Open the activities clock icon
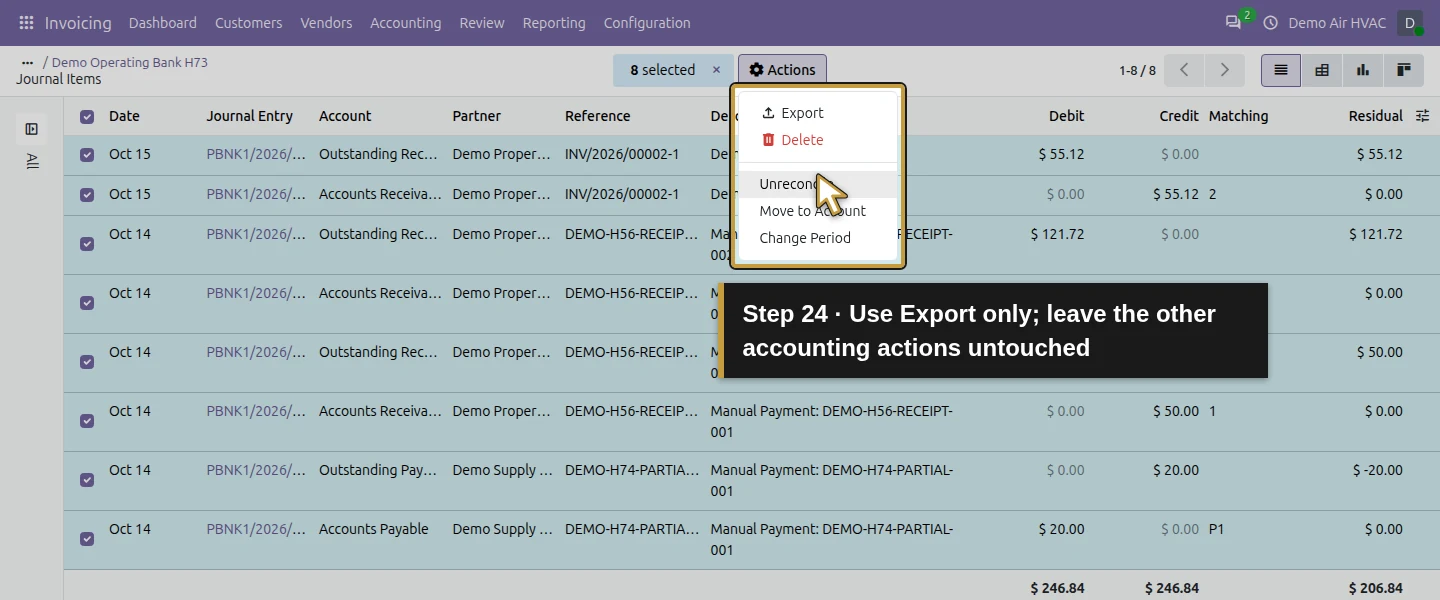The image size is (1440, 600). tap(1271, 22)
